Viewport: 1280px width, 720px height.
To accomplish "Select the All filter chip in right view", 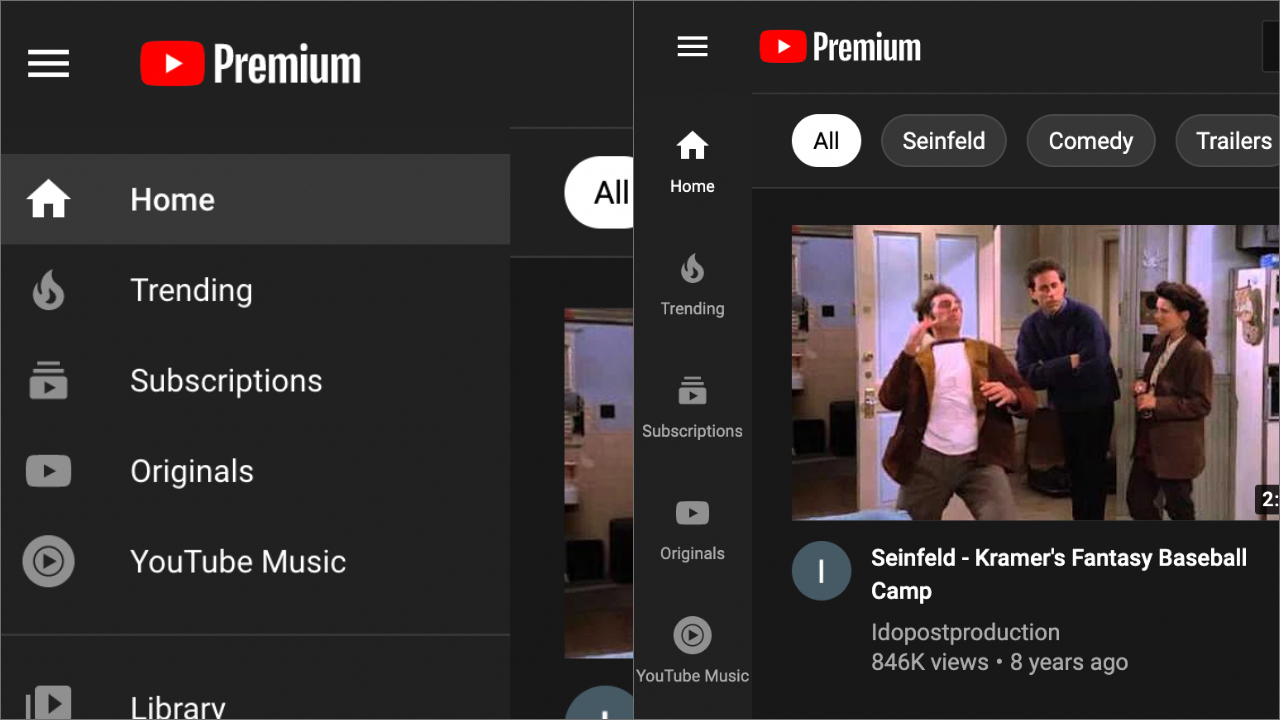I will (x=826, y=141).
